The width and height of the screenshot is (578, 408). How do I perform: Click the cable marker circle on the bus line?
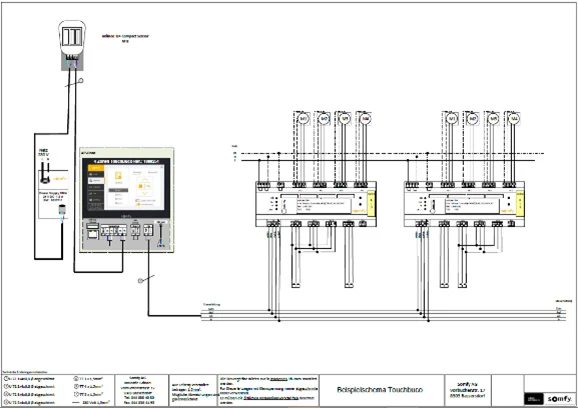coord(140,281)
